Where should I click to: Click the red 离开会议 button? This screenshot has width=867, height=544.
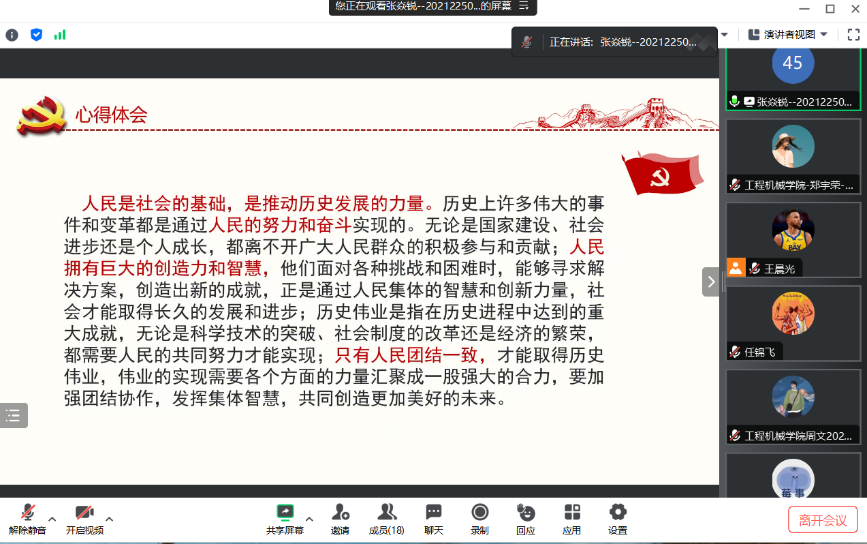[x=822, y=520]
